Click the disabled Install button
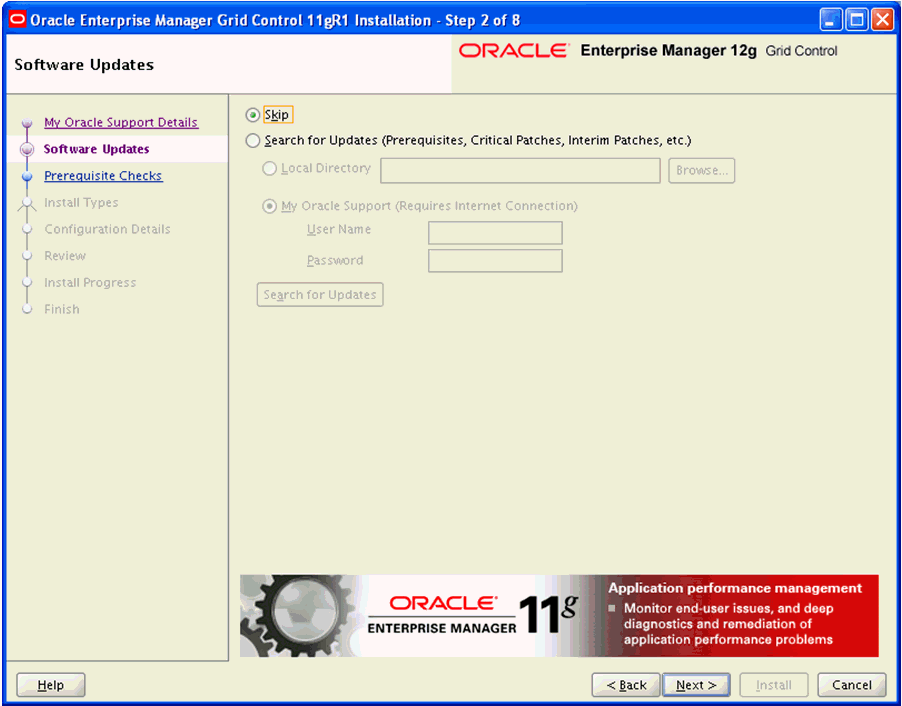 pos(774,685)
